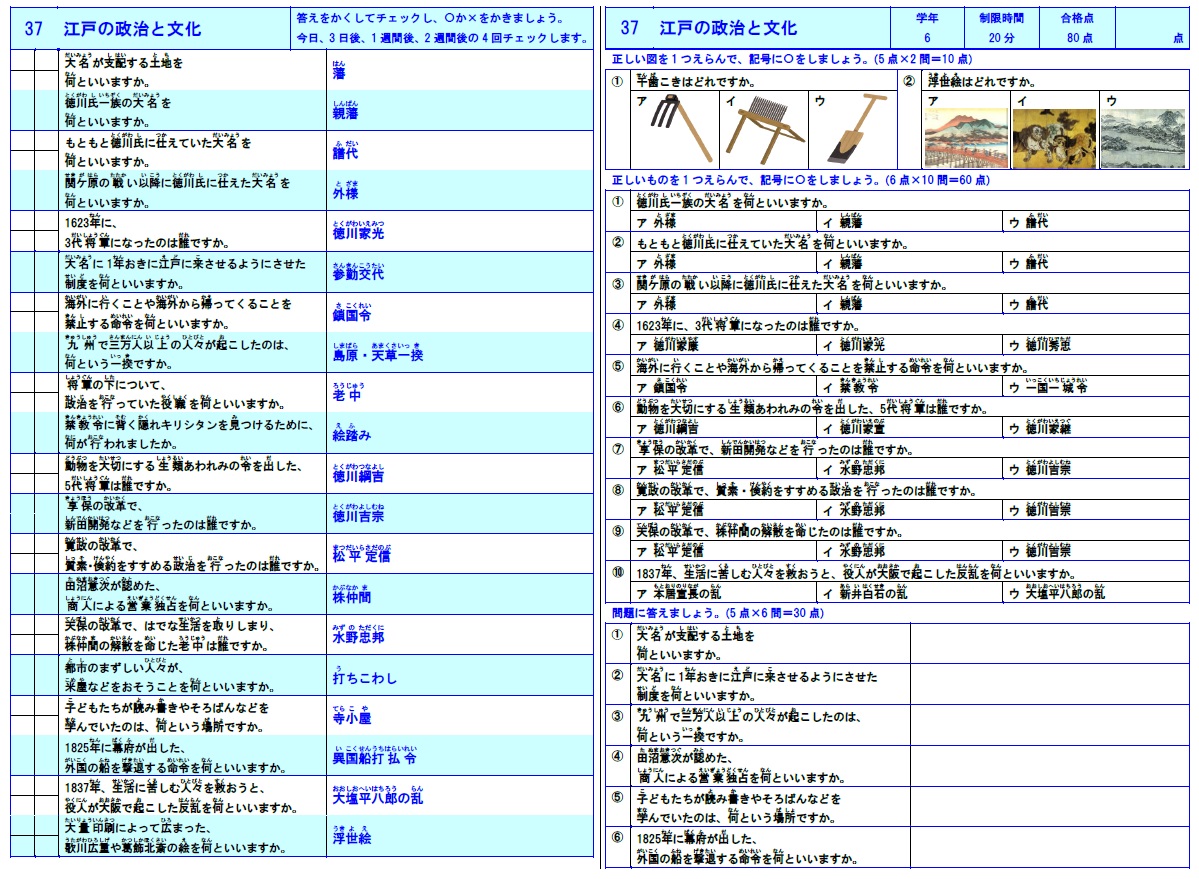Choose red mountain print ア for the 浮世絵 question
The image size is (1199, 879).
[x=966, y=138]
